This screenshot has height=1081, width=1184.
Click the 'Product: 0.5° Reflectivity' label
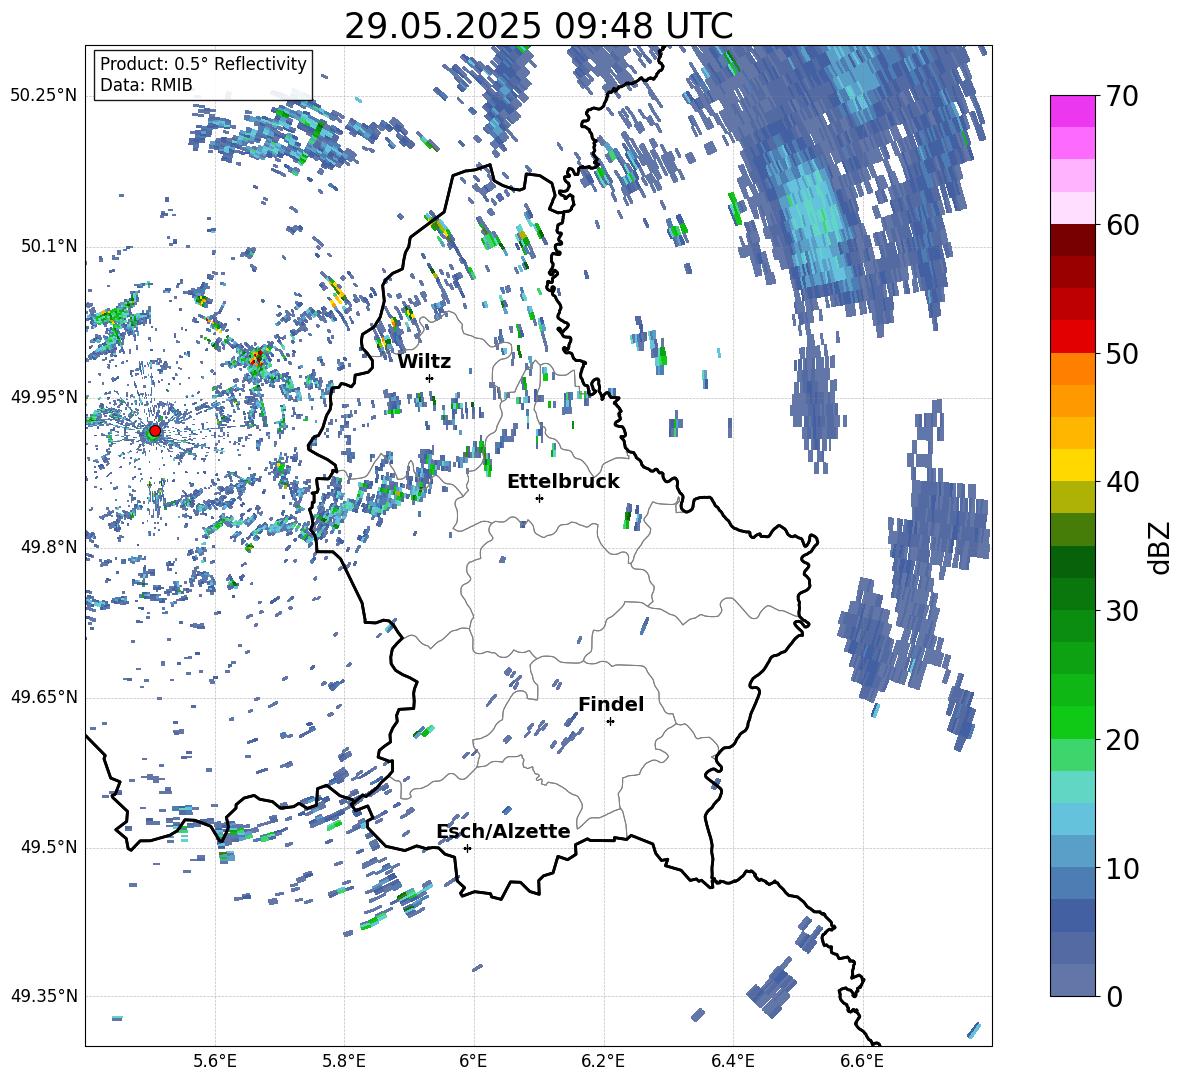click(x=203, y=63)
